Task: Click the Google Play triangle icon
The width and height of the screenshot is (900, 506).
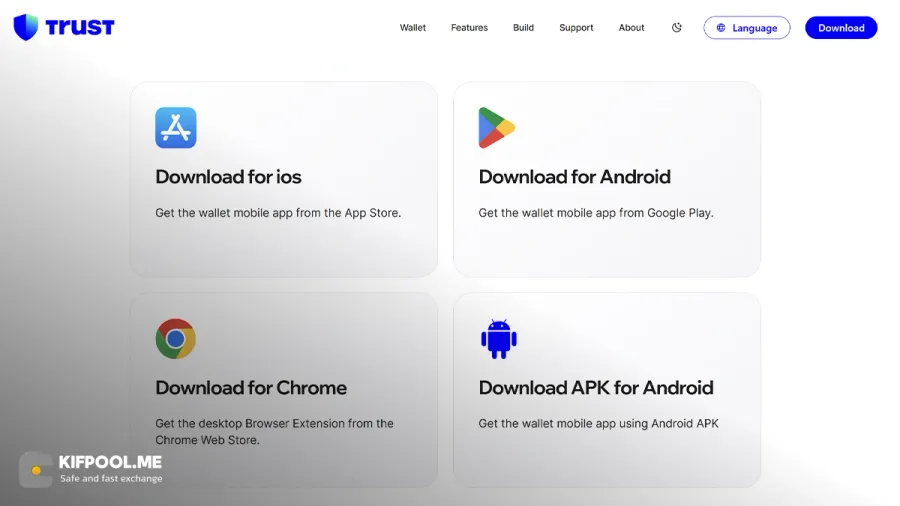Action: pyautogui.click(x=496, y=127)
